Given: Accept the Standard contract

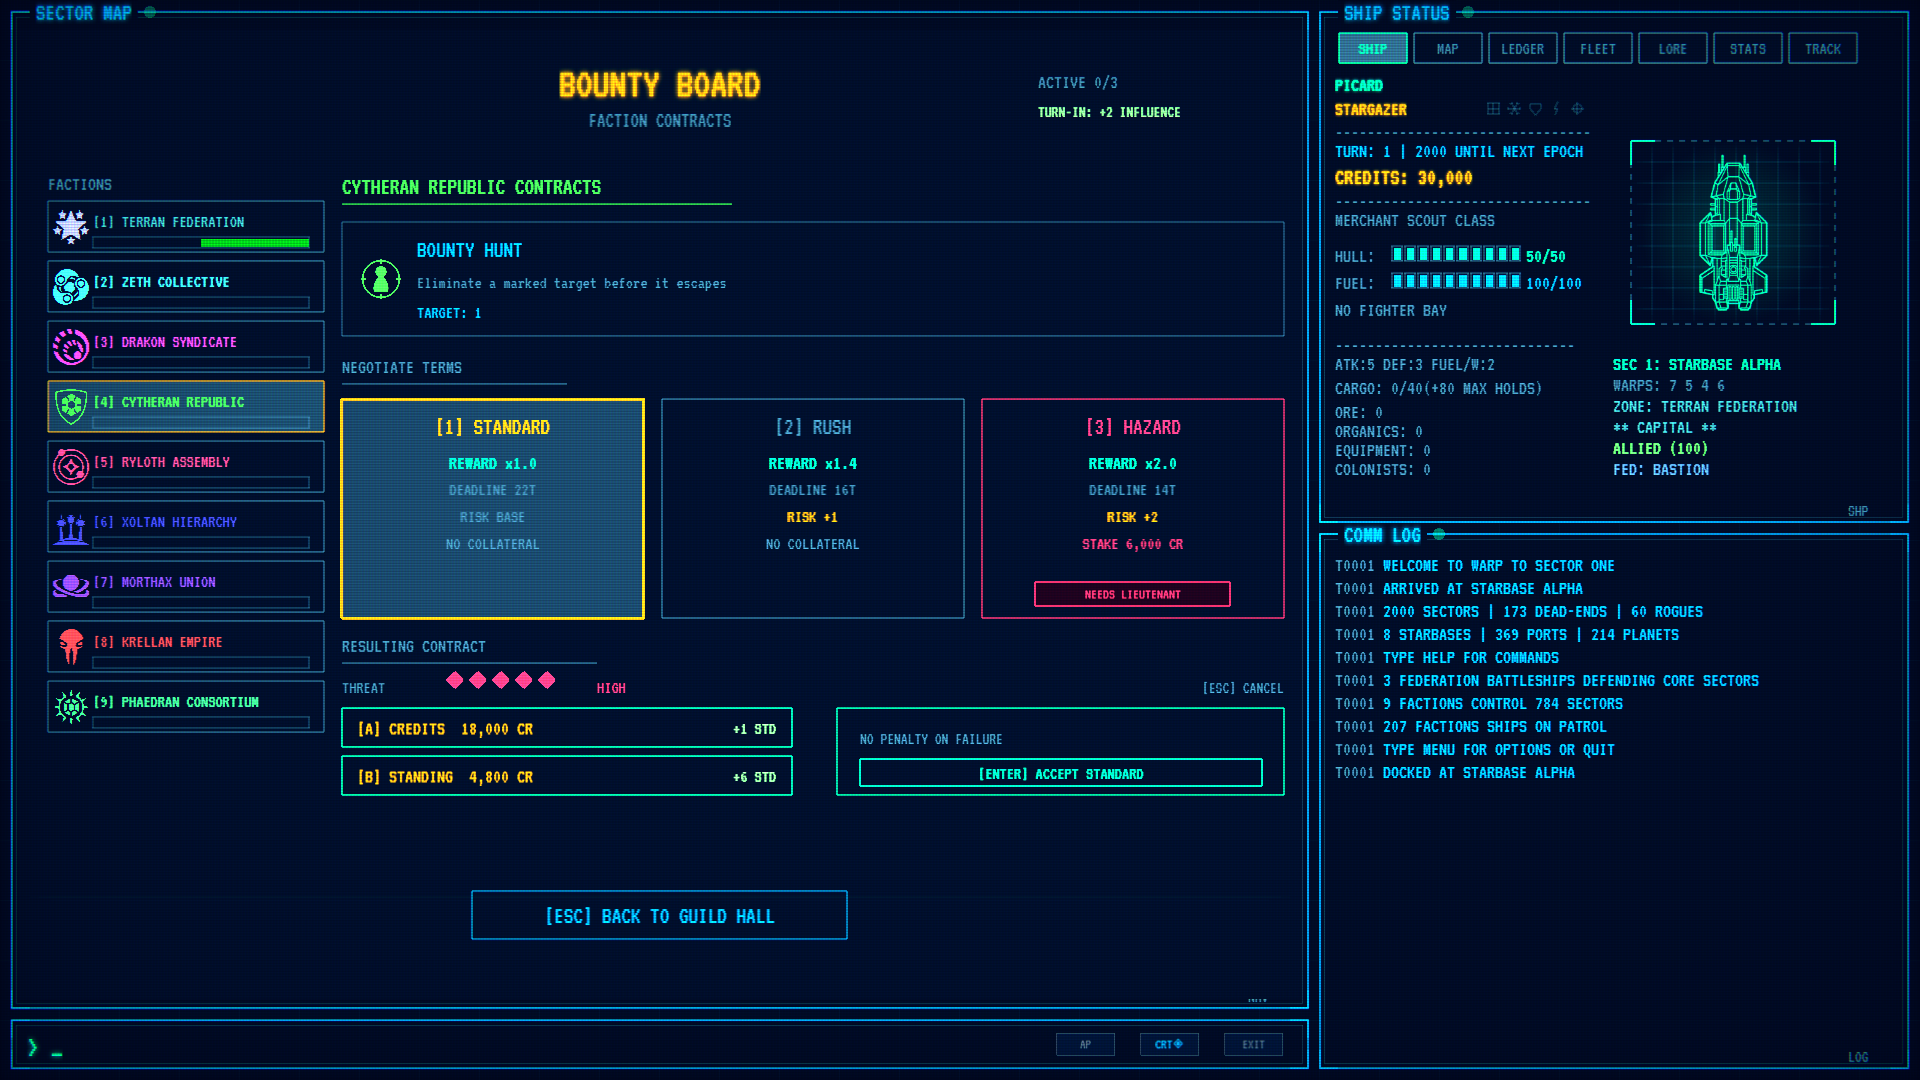Looking at the screenshot, I should click(1060, 774).
